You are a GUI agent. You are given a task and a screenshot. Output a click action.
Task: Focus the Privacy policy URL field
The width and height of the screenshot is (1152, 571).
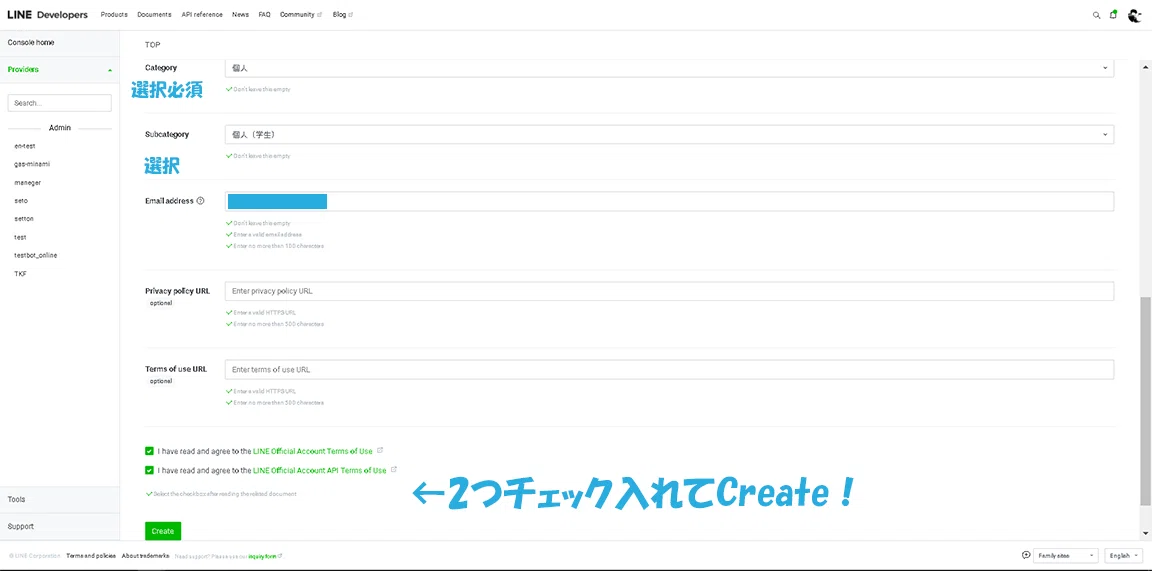click(669, 291)
